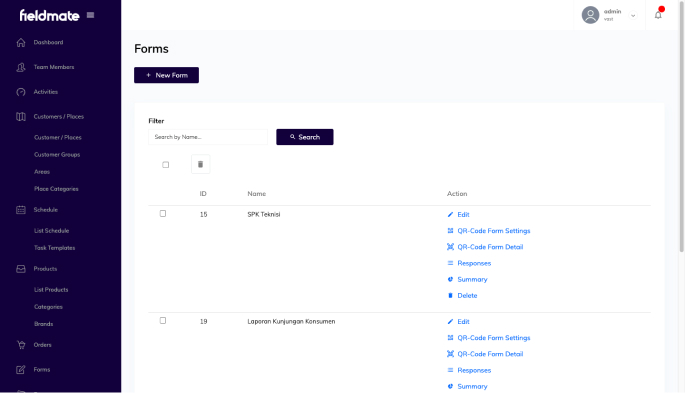The height and width of the screenshot is (393, 685).
Task: Toggle the select-all forms checkbox
Action: (166, 165)
